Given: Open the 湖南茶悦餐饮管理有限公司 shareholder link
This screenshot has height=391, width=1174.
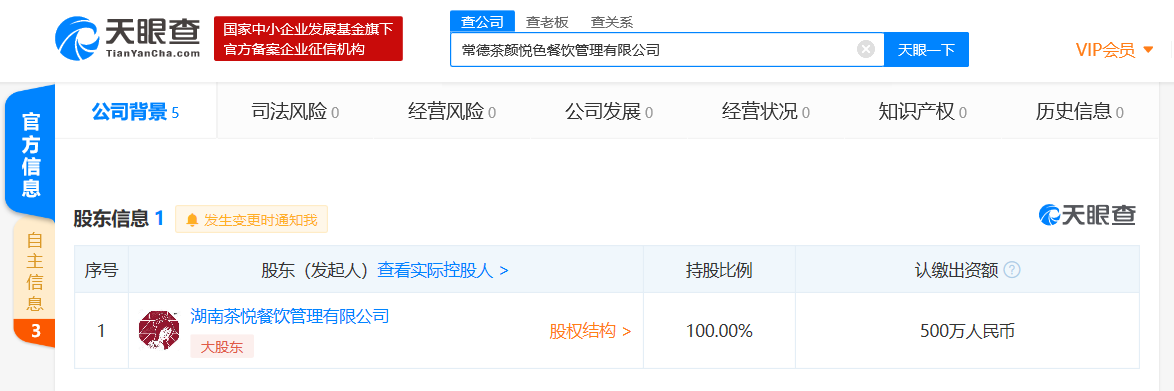Looking at the screenshot, I should 290,315.
